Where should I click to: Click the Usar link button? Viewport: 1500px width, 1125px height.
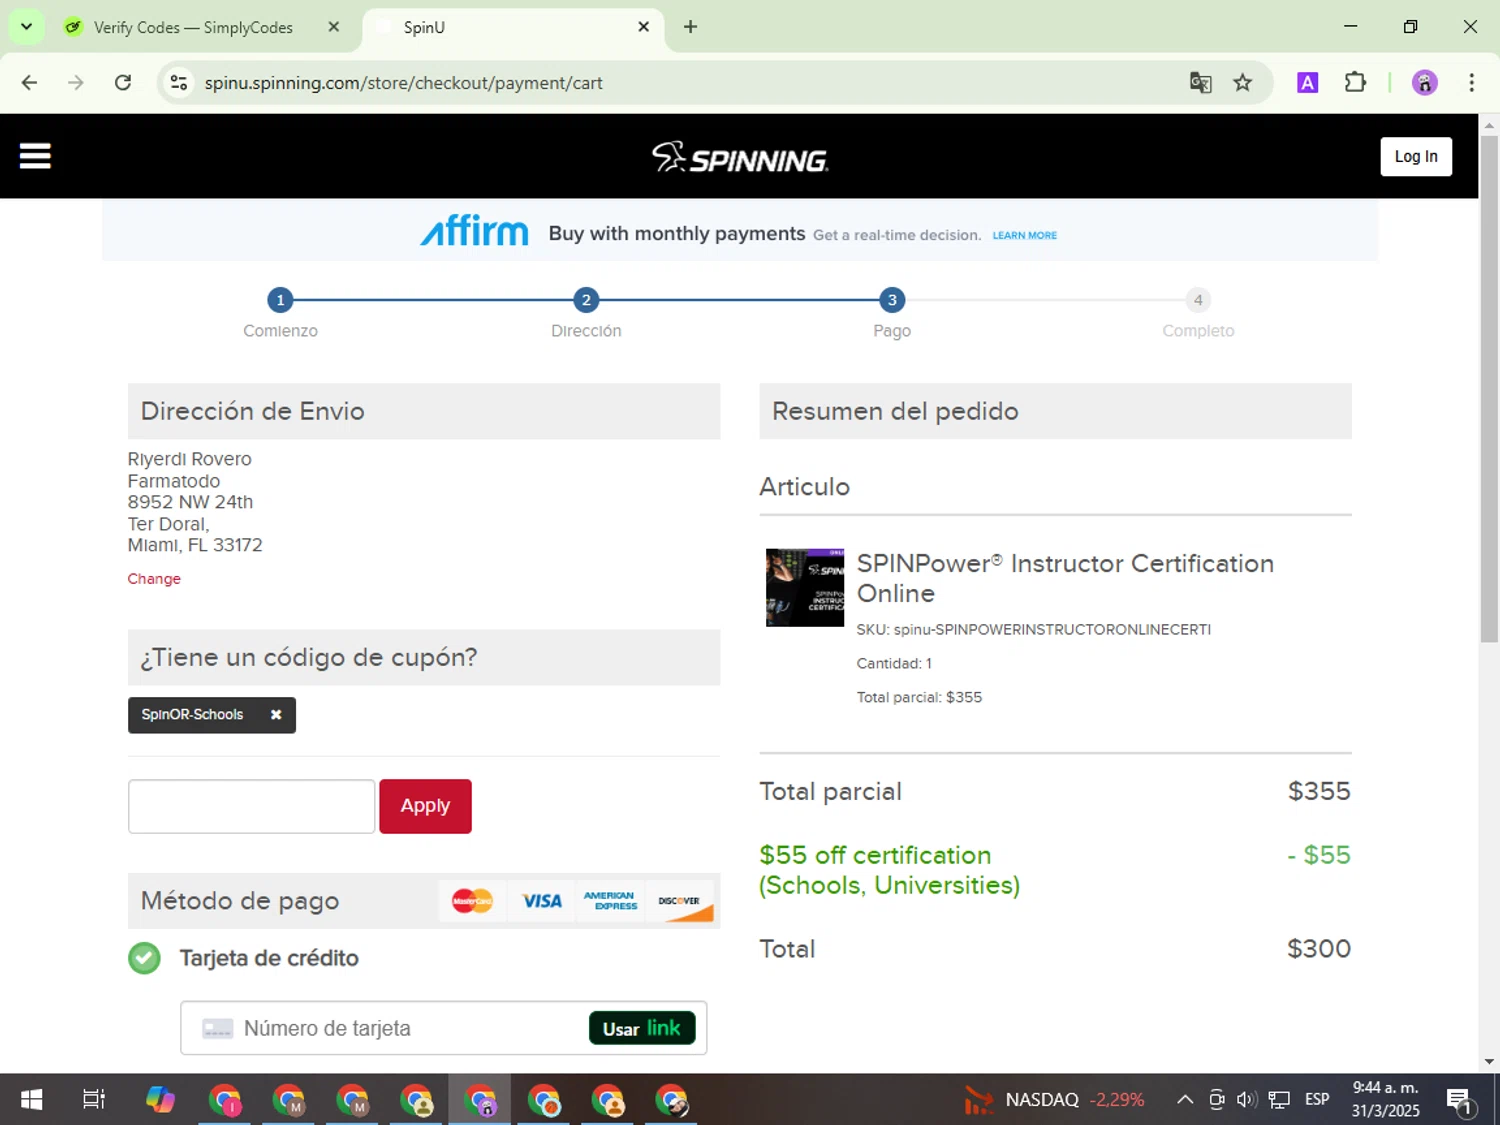coord(642,1028)
